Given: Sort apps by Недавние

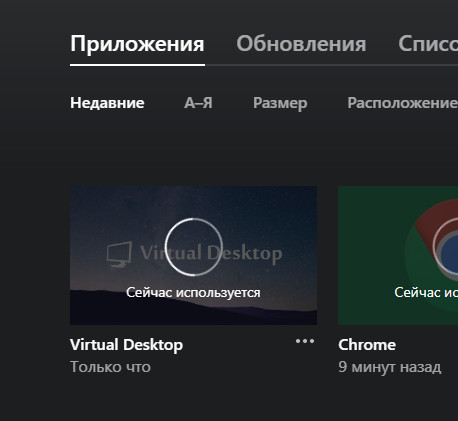Looking at the screenshot, I should click(107, 103).
